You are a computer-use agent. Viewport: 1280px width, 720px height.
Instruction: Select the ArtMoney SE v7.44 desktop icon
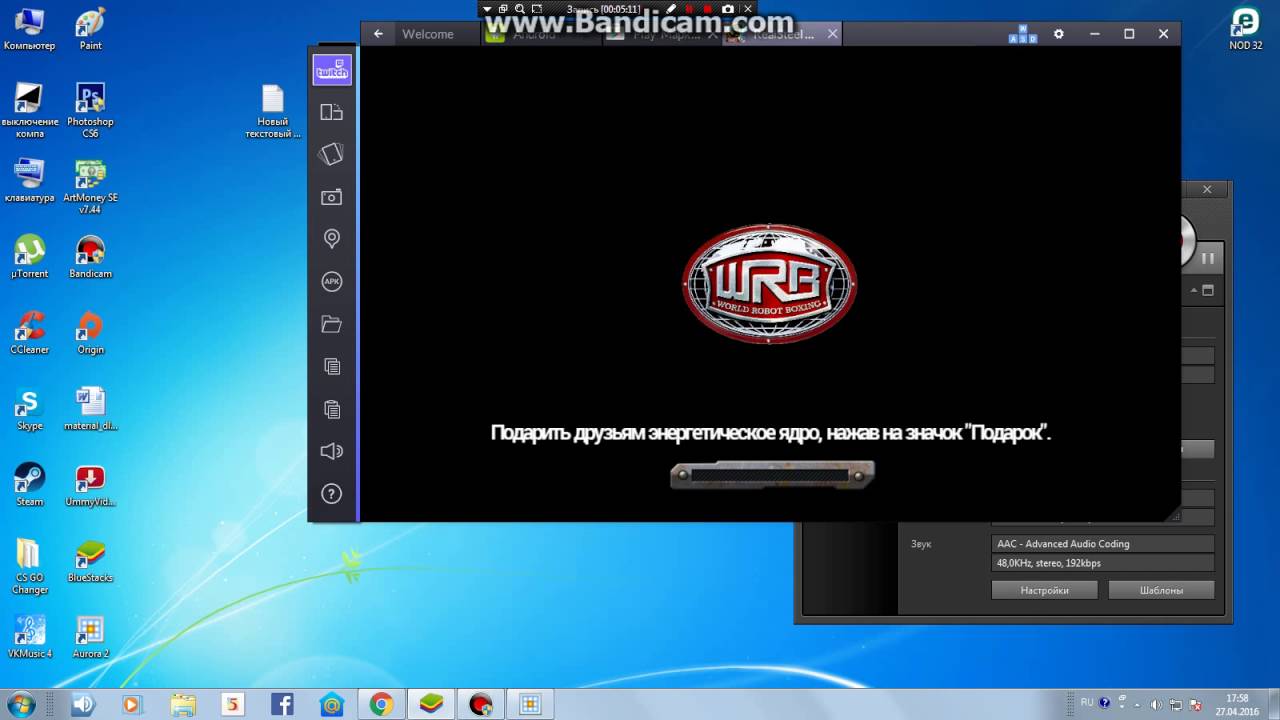coord(90,187)
